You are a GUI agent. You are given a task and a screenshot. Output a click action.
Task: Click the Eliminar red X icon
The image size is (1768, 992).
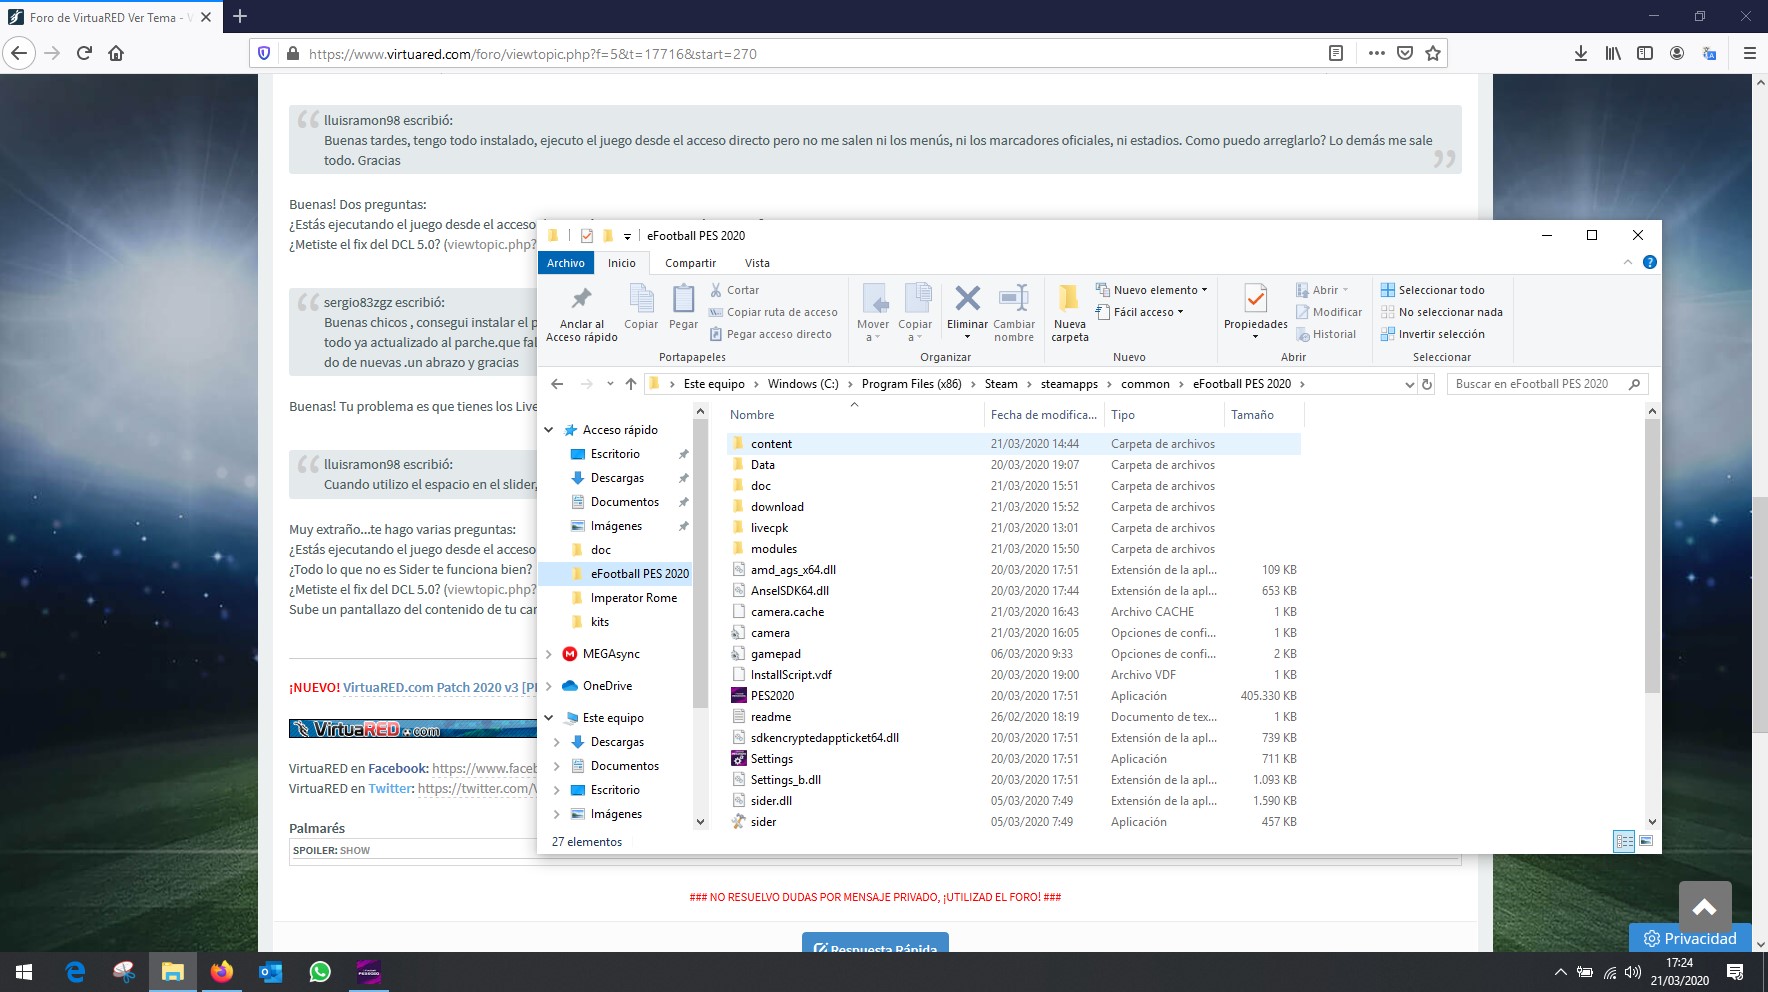pos(967,298)
